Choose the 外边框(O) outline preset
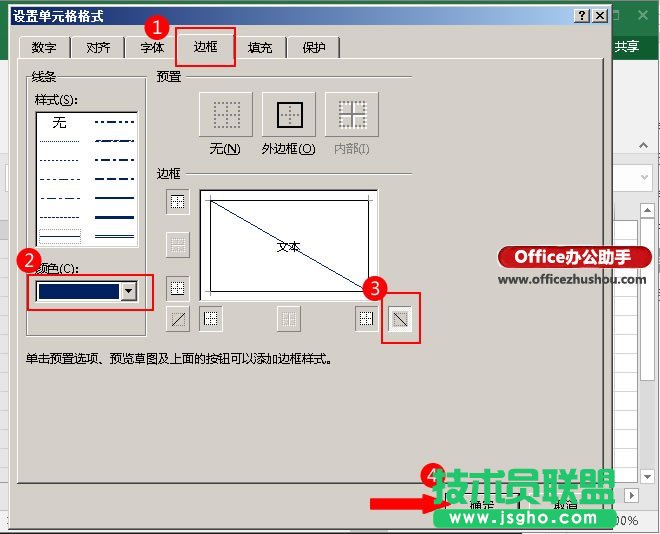The image size is (660, 534). tap(289, 114)
